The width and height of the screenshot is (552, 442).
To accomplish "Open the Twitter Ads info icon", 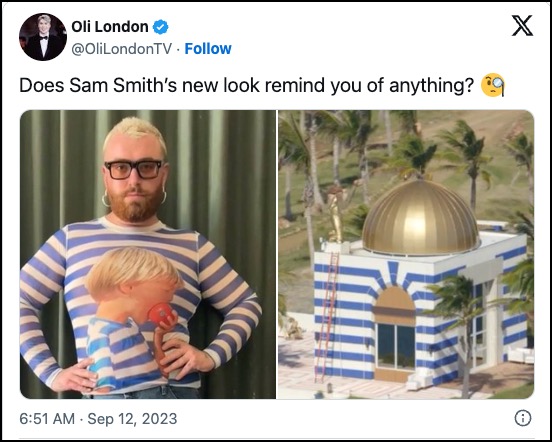I will pyautogui.click(x=523, y=418).
